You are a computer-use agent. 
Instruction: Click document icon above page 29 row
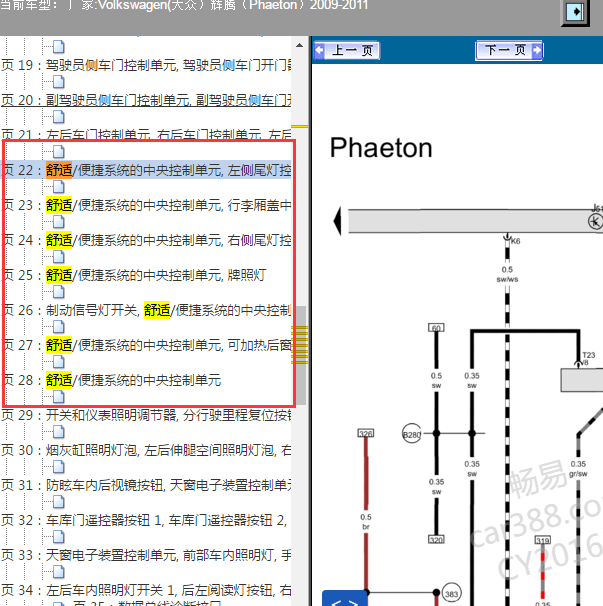[x=58, y=397]
